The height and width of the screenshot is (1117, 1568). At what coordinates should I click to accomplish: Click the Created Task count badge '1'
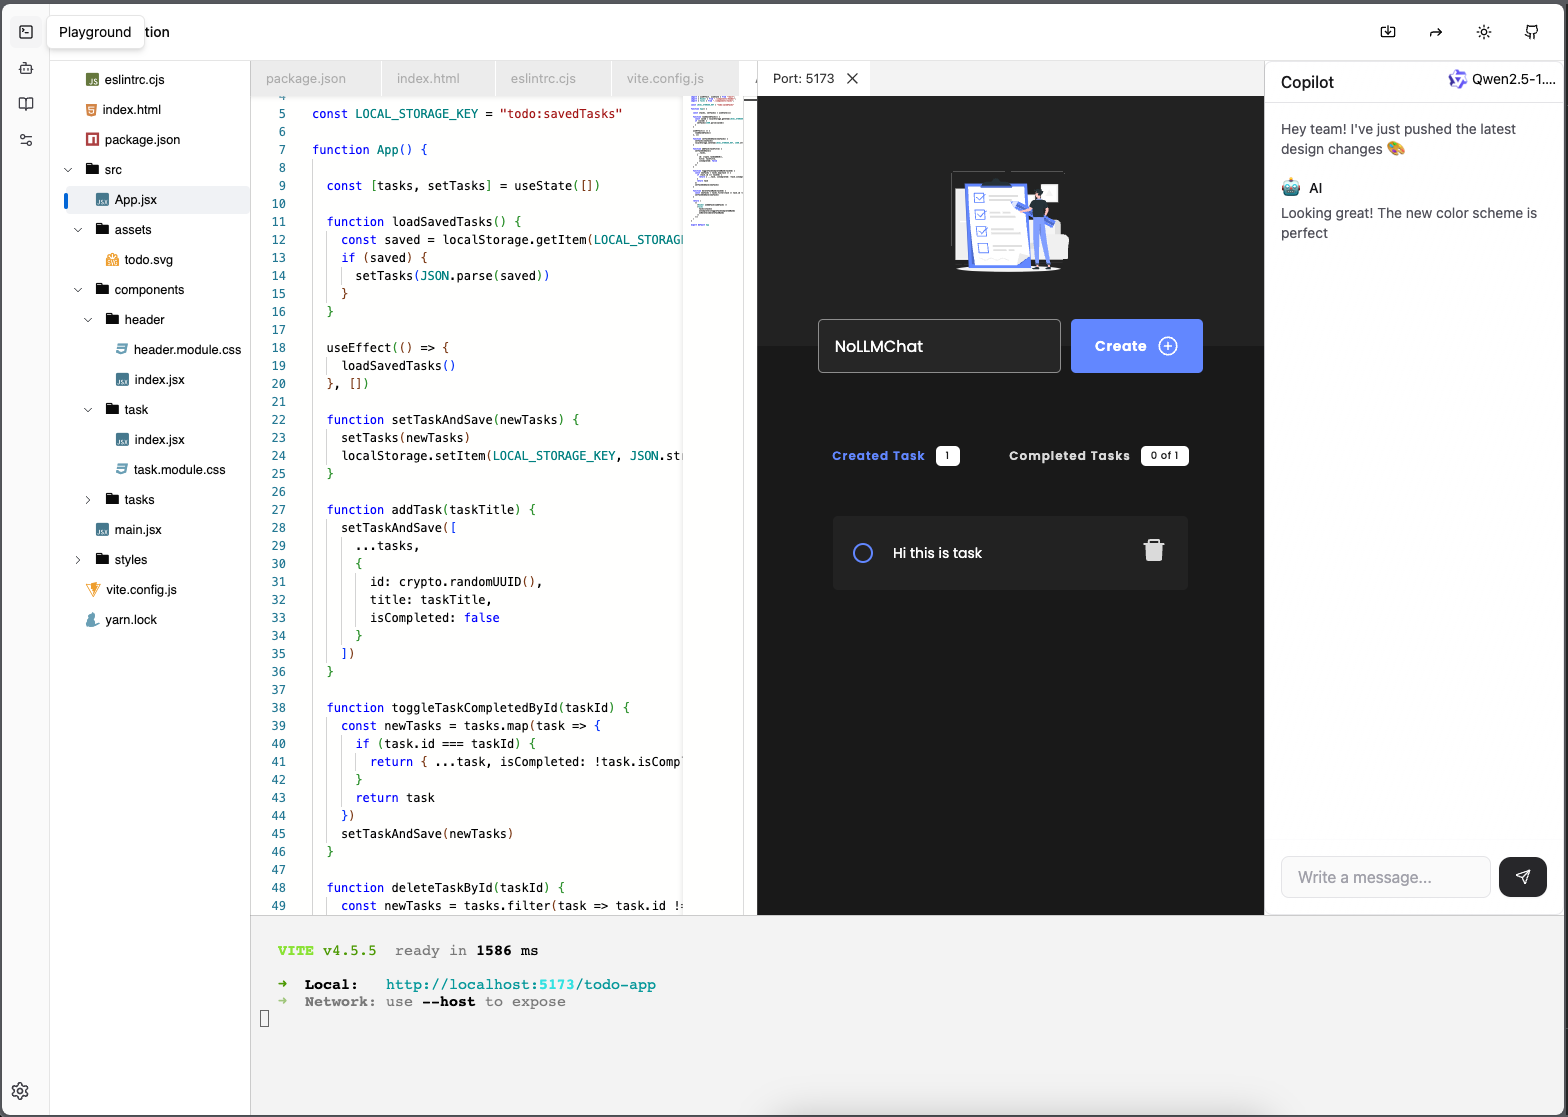pyautogui.click(x=948, y=456)
